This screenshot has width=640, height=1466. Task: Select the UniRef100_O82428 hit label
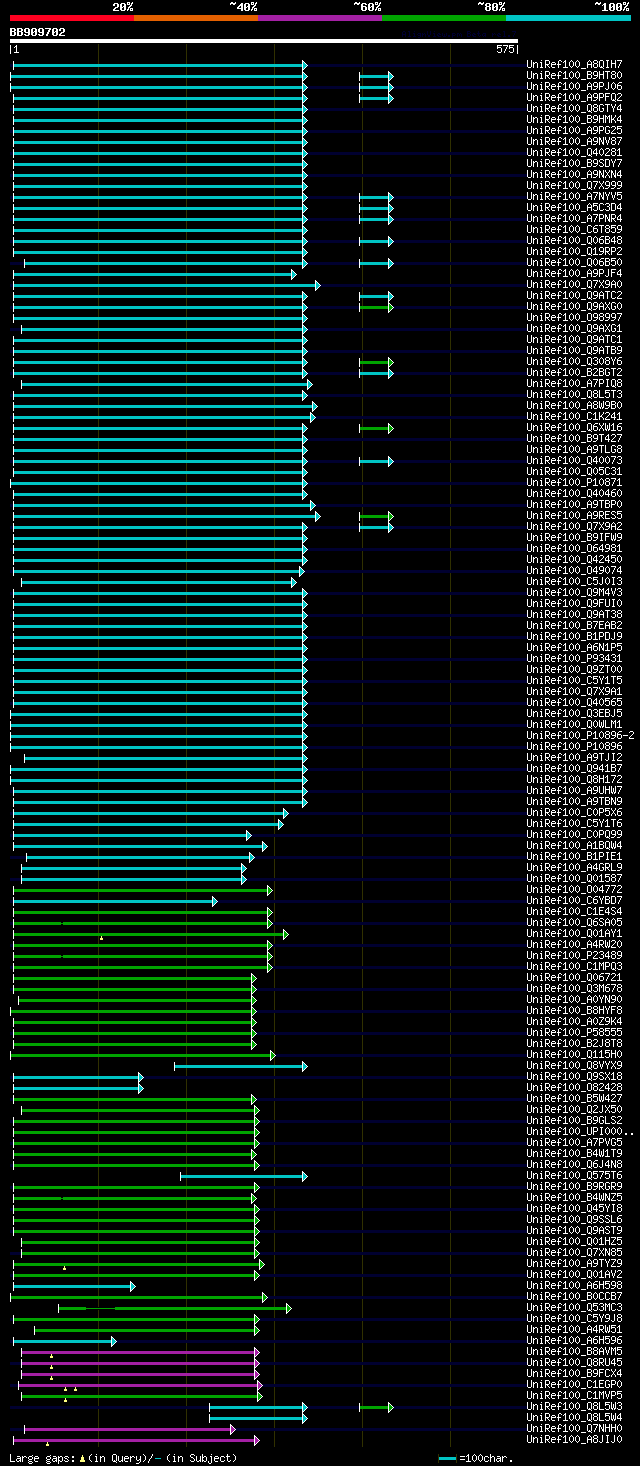tap(574, 1087)
